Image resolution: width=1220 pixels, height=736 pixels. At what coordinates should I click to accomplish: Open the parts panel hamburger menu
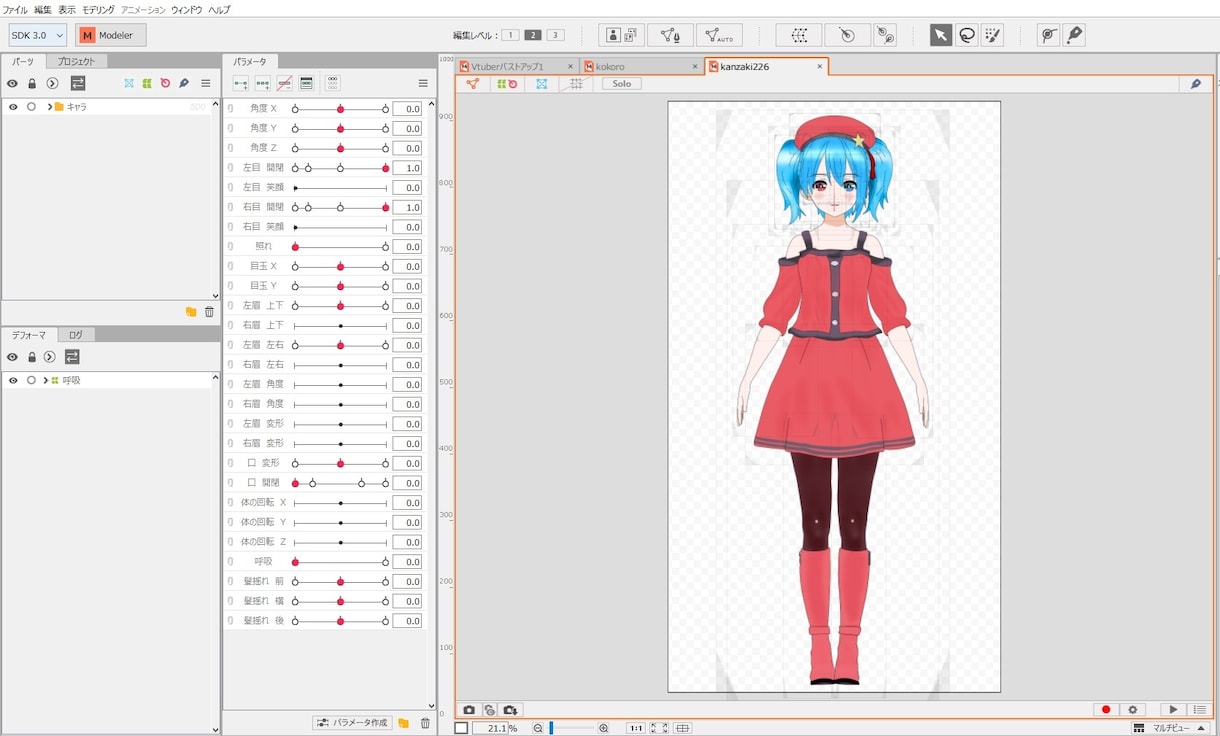206,83
